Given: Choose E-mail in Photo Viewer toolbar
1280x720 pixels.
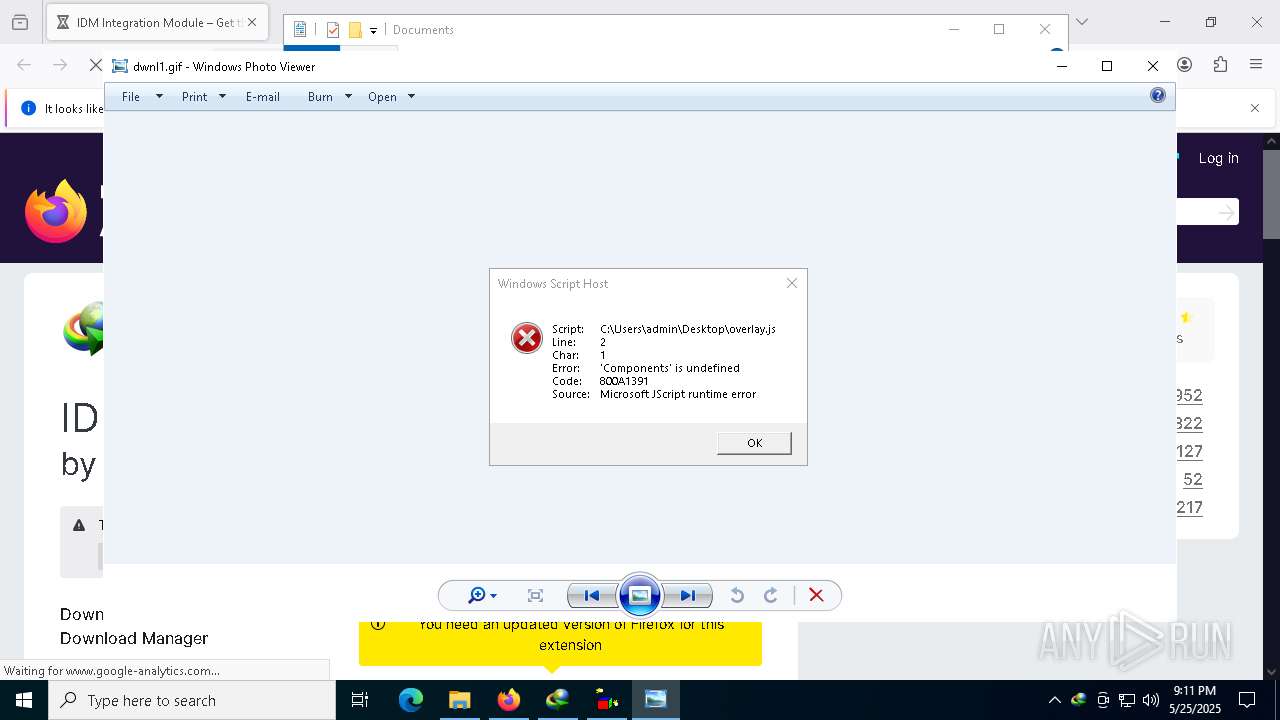Looking at the screenshot, I should (263, 97).
